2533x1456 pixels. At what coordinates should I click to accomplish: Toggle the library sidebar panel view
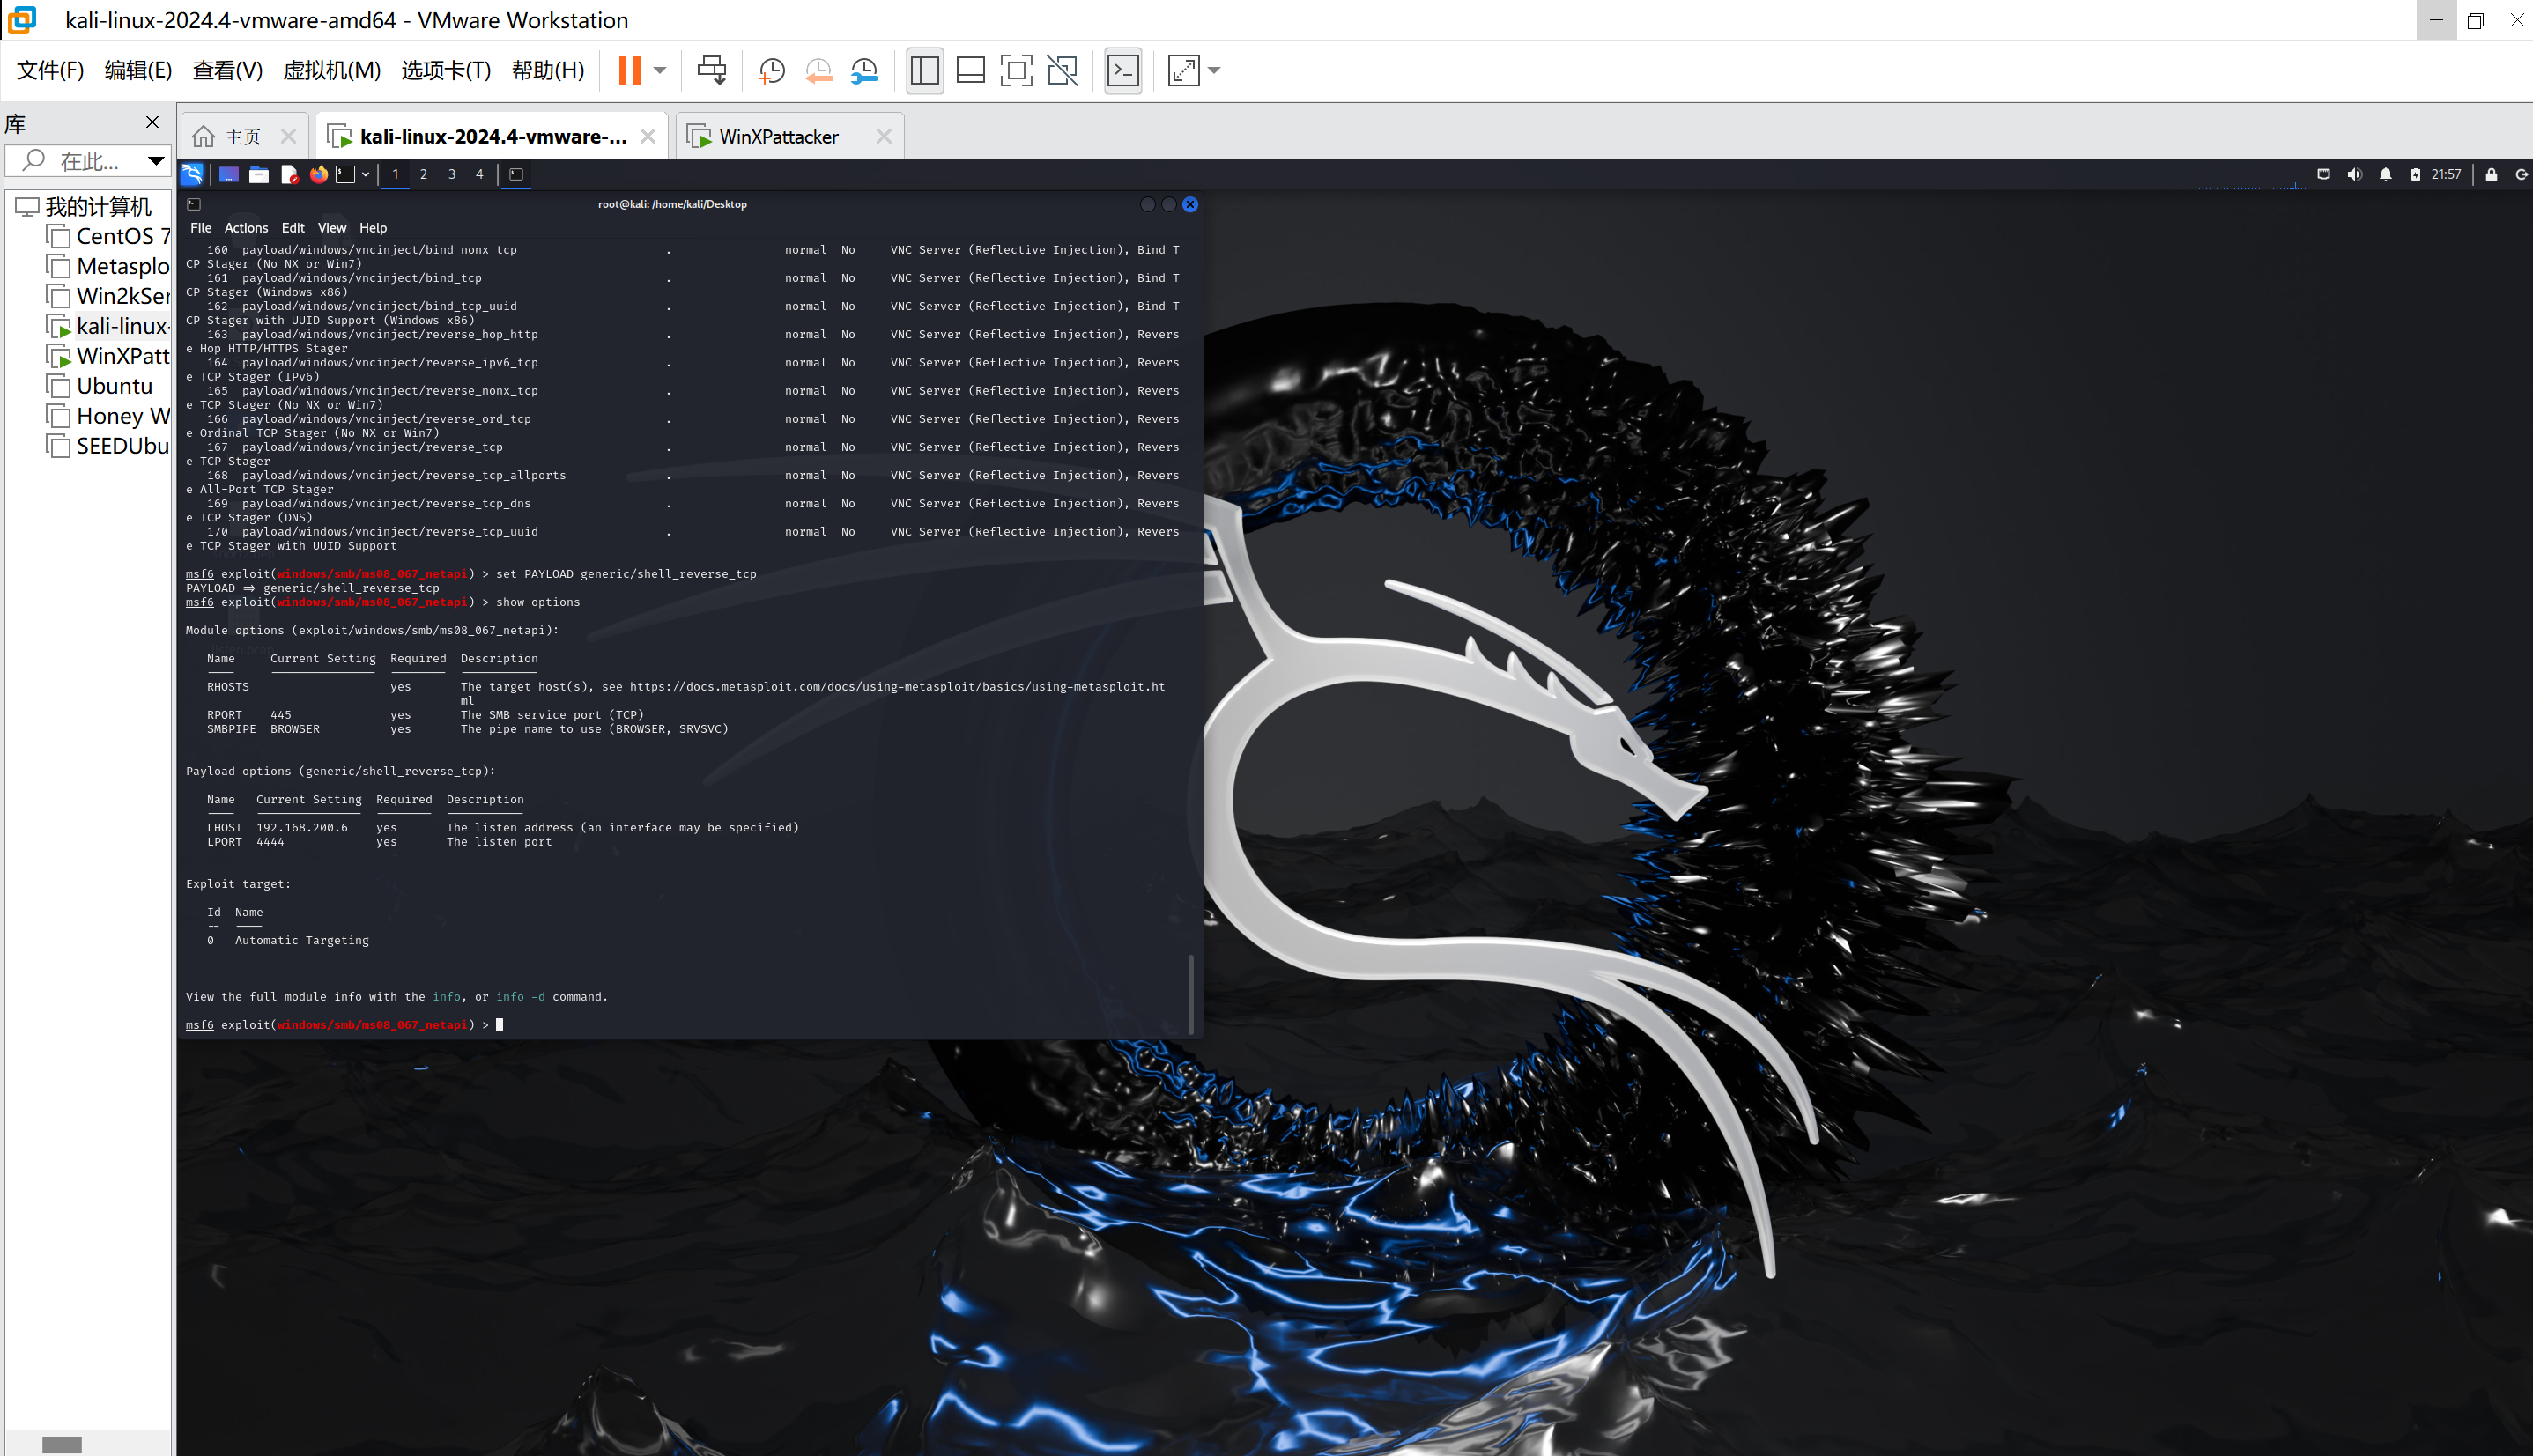[924, 70]
